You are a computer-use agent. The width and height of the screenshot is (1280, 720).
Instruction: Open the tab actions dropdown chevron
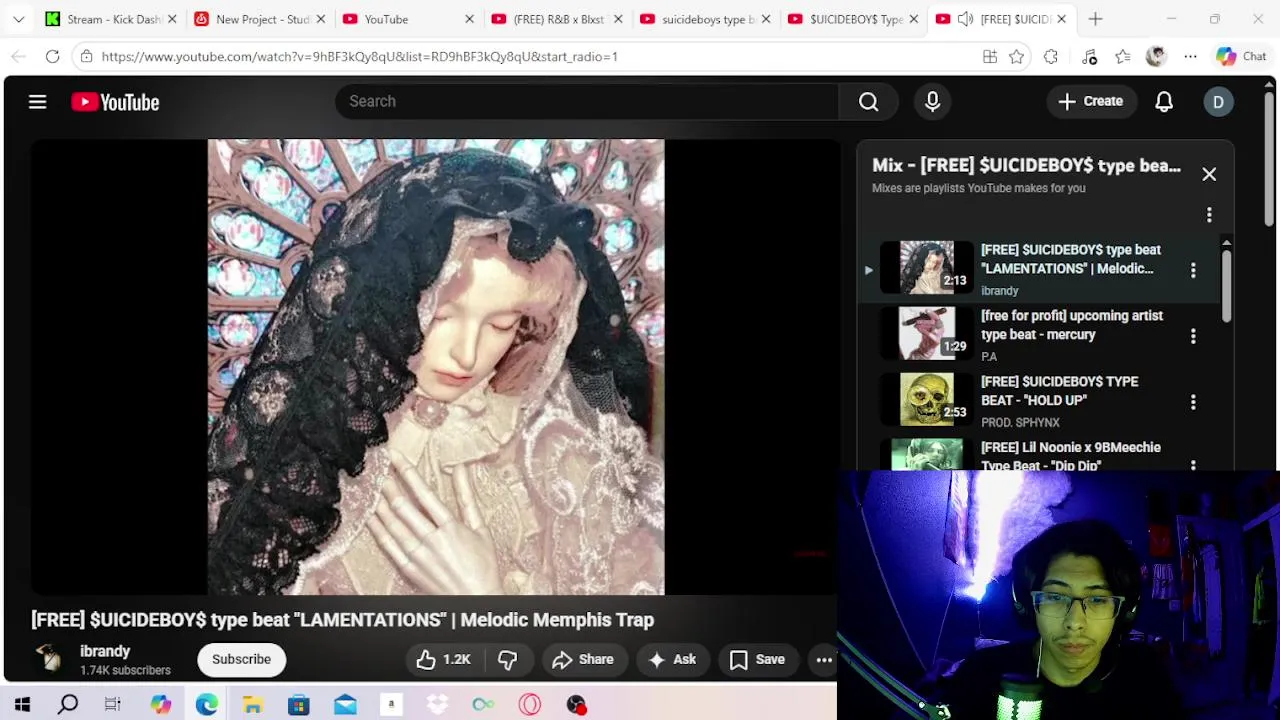18,19
